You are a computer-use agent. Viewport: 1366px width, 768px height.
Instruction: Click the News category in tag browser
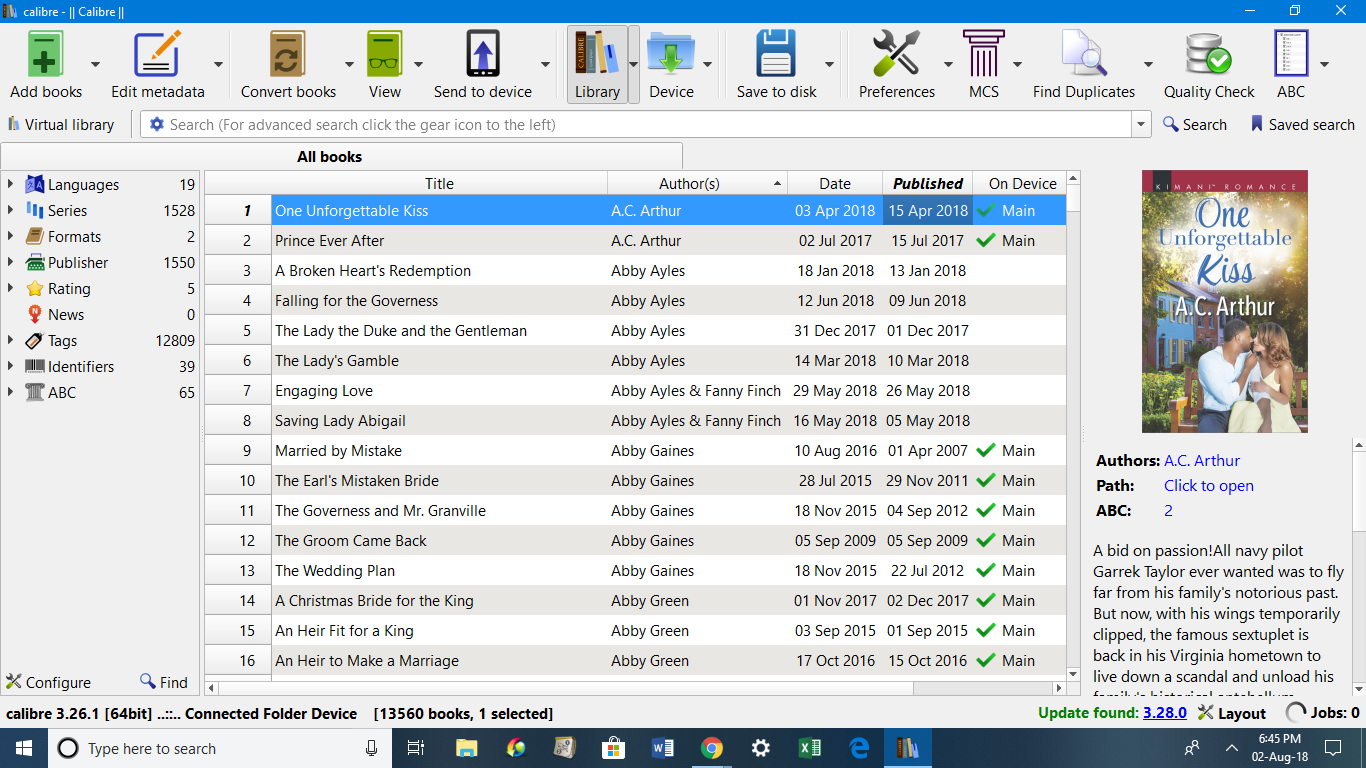100,314
